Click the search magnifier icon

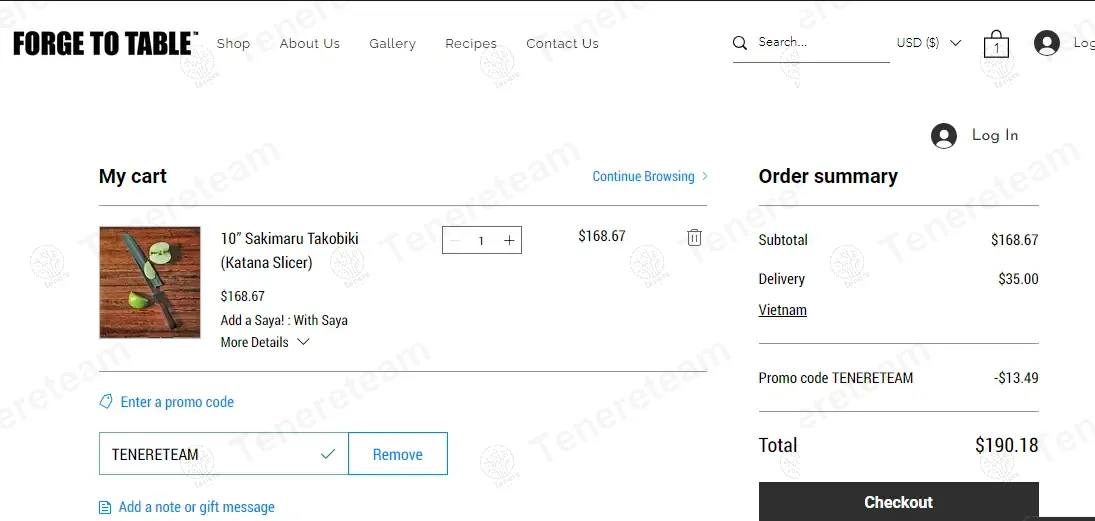point(740,43)
